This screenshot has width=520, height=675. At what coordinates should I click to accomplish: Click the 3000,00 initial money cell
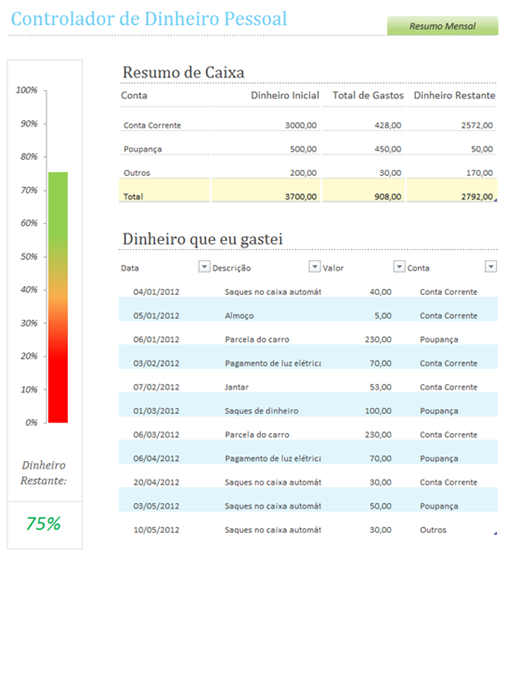click(x=301, y=125)
